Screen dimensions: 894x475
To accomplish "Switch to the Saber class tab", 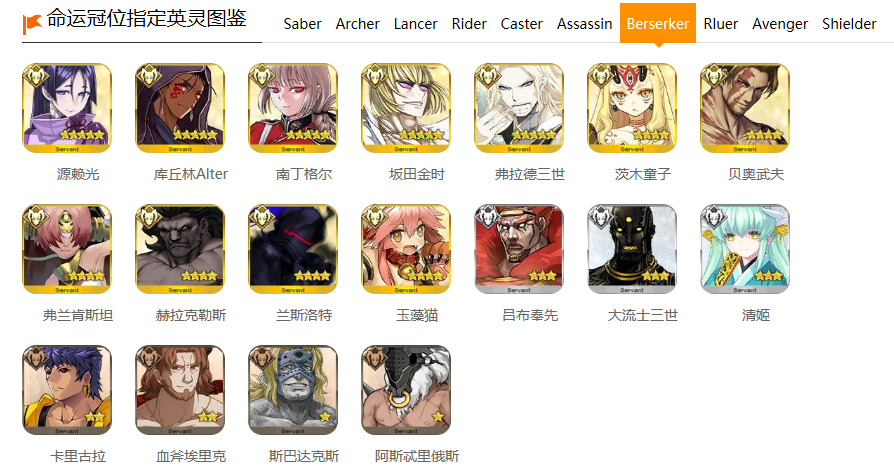I will point(302,24).
